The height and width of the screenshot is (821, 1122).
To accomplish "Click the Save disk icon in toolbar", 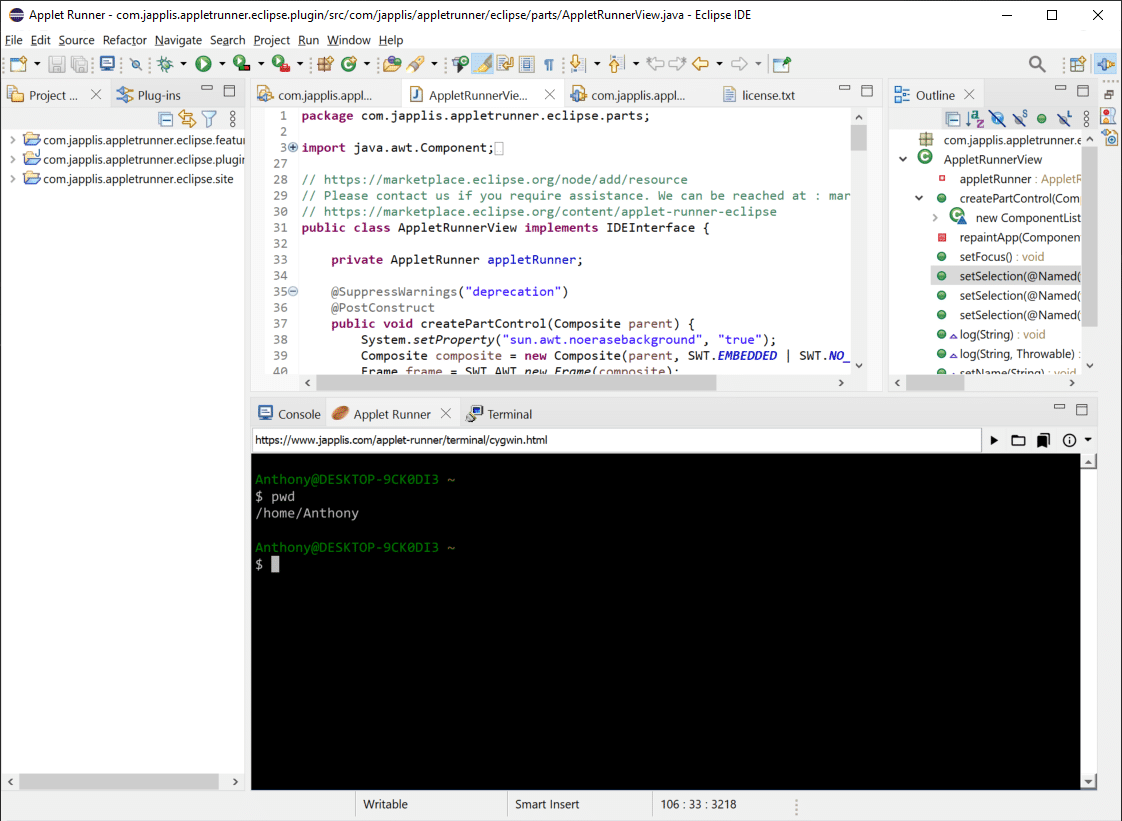I will pos(56,64).
